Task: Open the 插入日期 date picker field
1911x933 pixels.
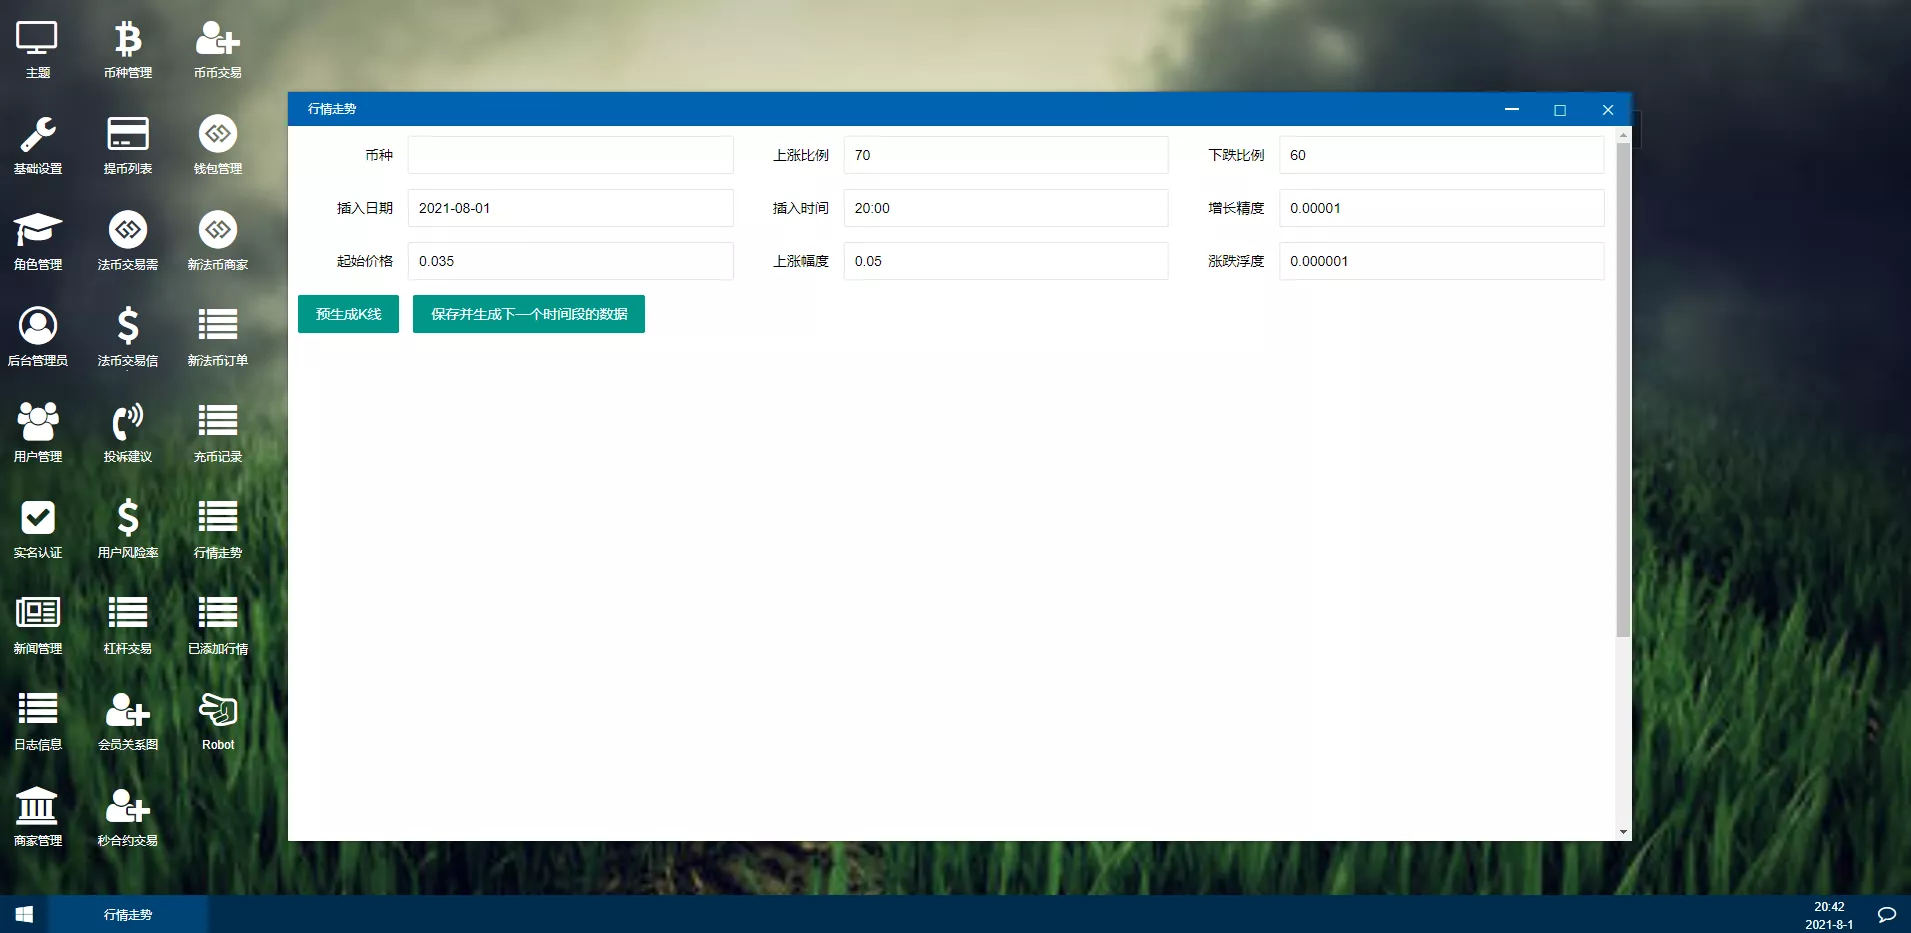Action: pyautogui.click(x=570, y=208)
